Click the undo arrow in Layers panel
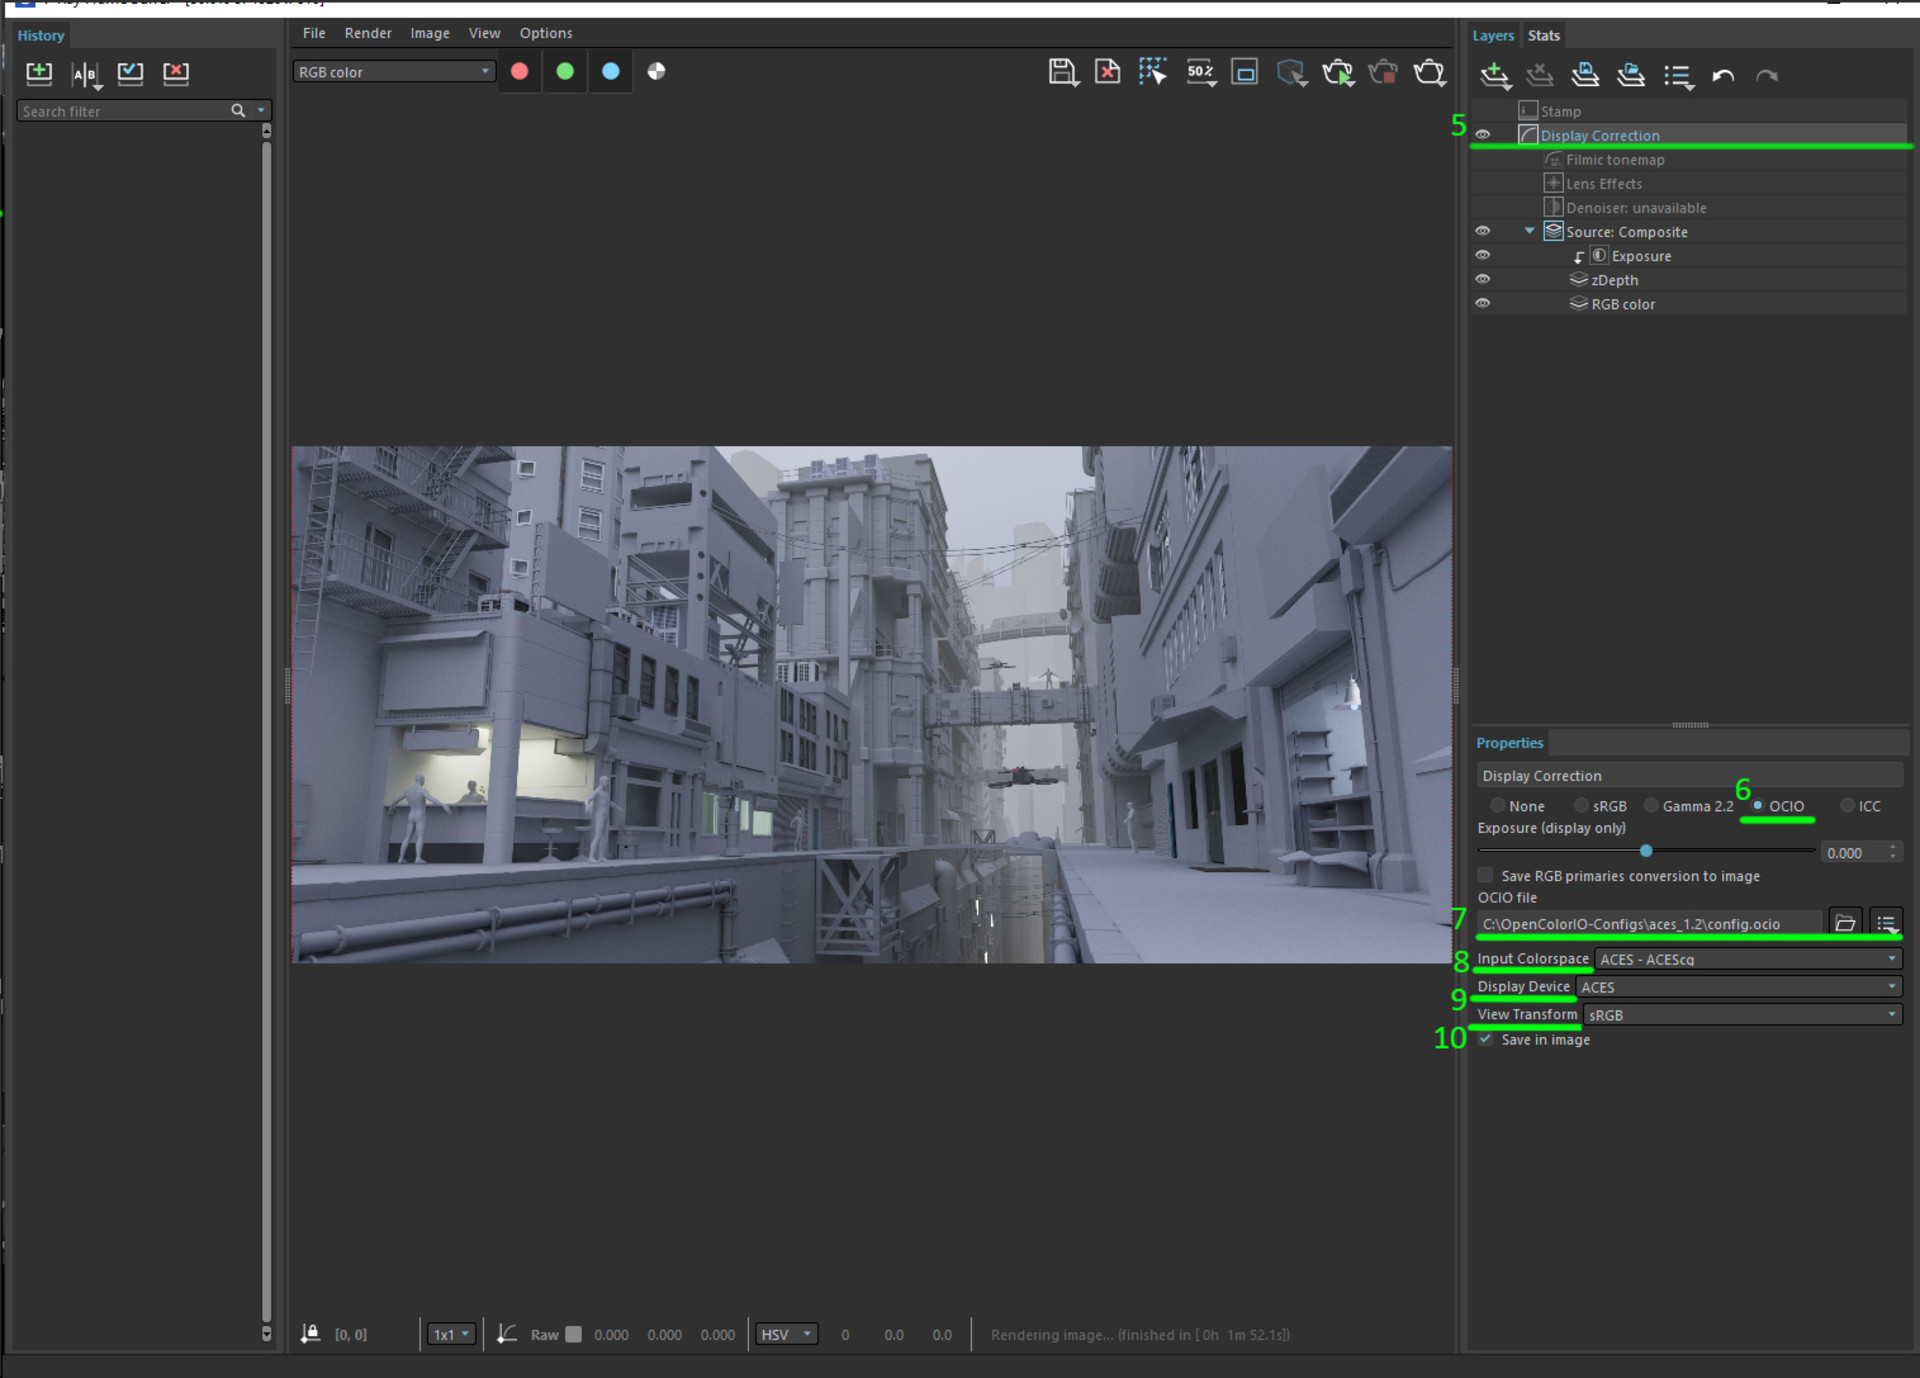 (1722, 76)
